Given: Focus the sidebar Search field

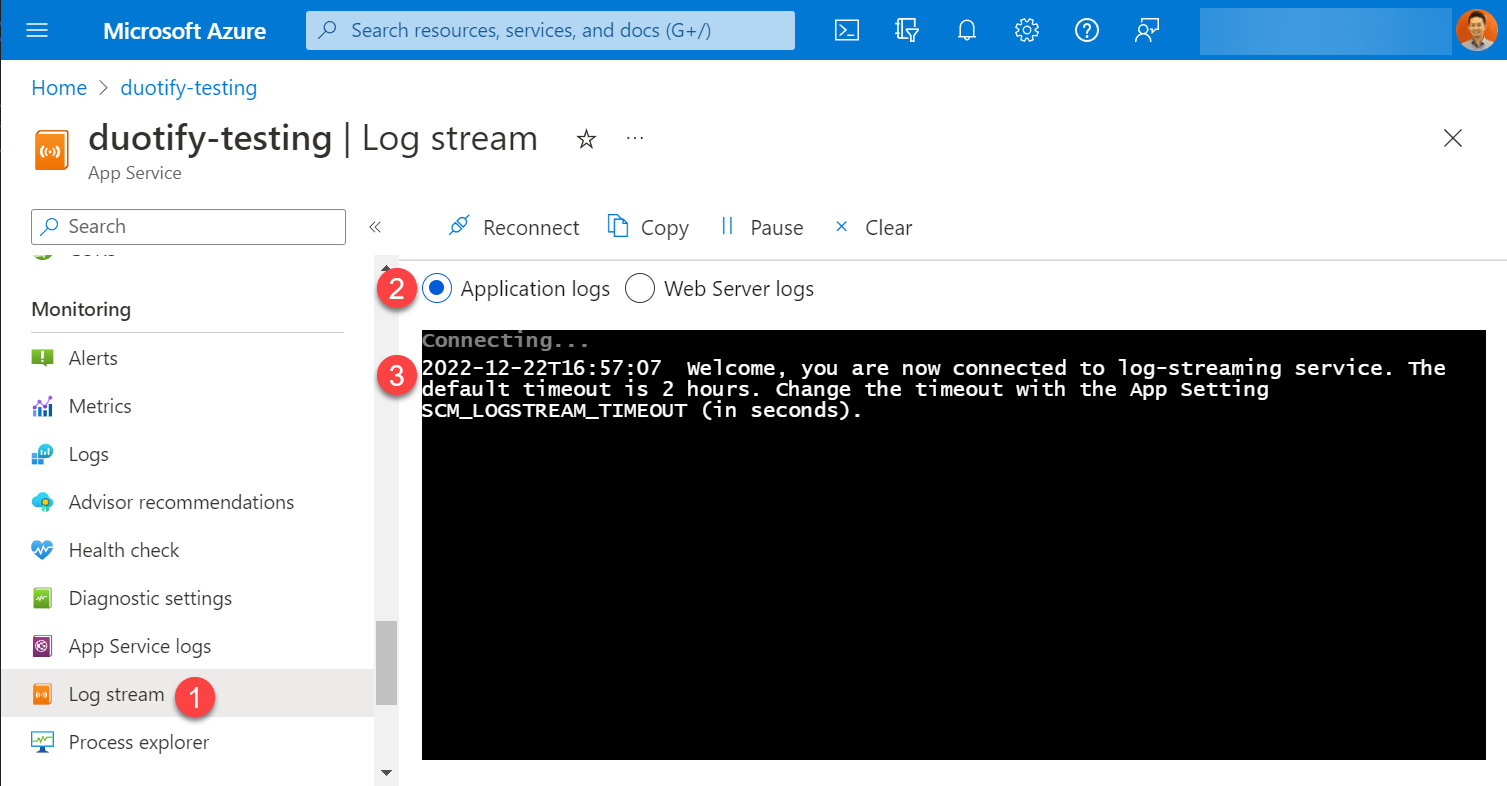Looking at the screenshot, I should (188, 227).
